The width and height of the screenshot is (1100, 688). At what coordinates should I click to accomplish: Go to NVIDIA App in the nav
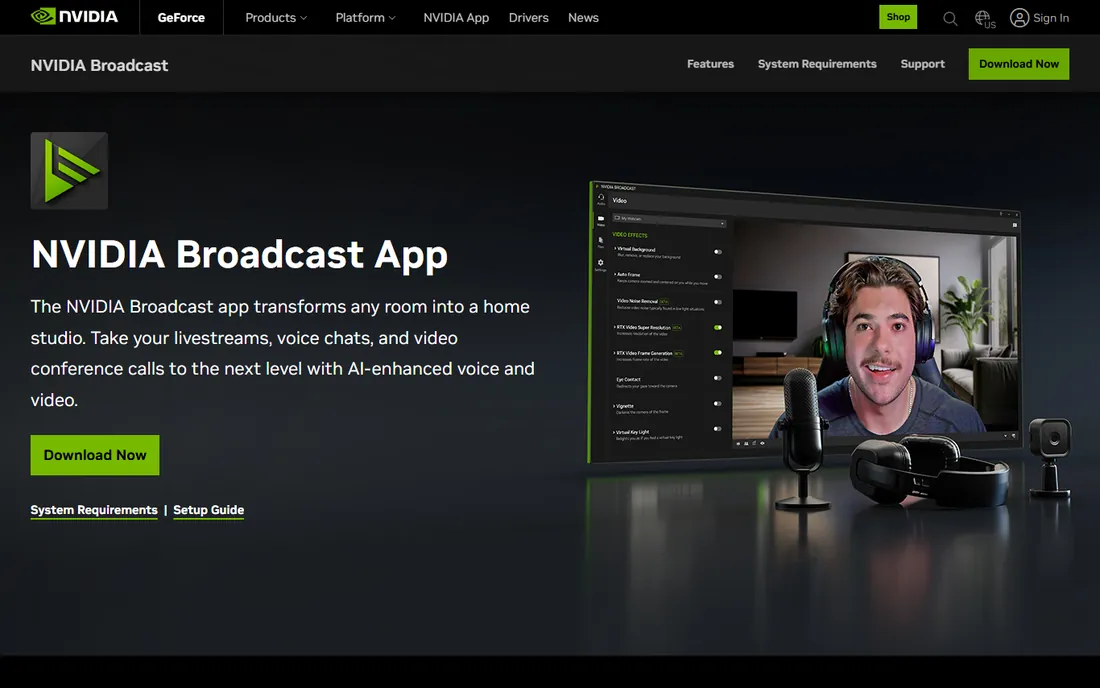pyautogui.click(x=456, y=18)
